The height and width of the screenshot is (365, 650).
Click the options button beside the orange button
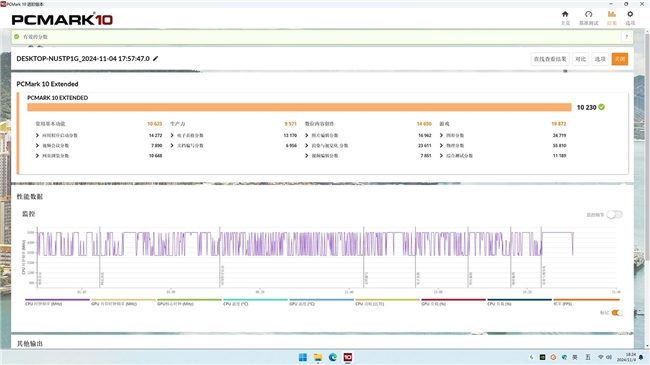[x=600, y=59]
